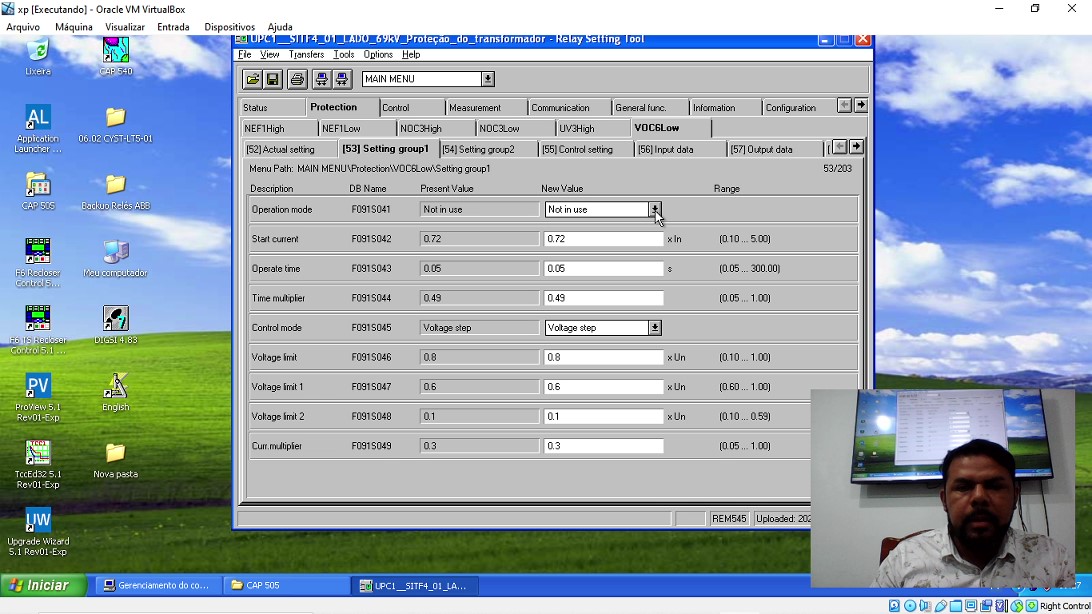Switch to the [55] Control setting tab

[577, 150]
